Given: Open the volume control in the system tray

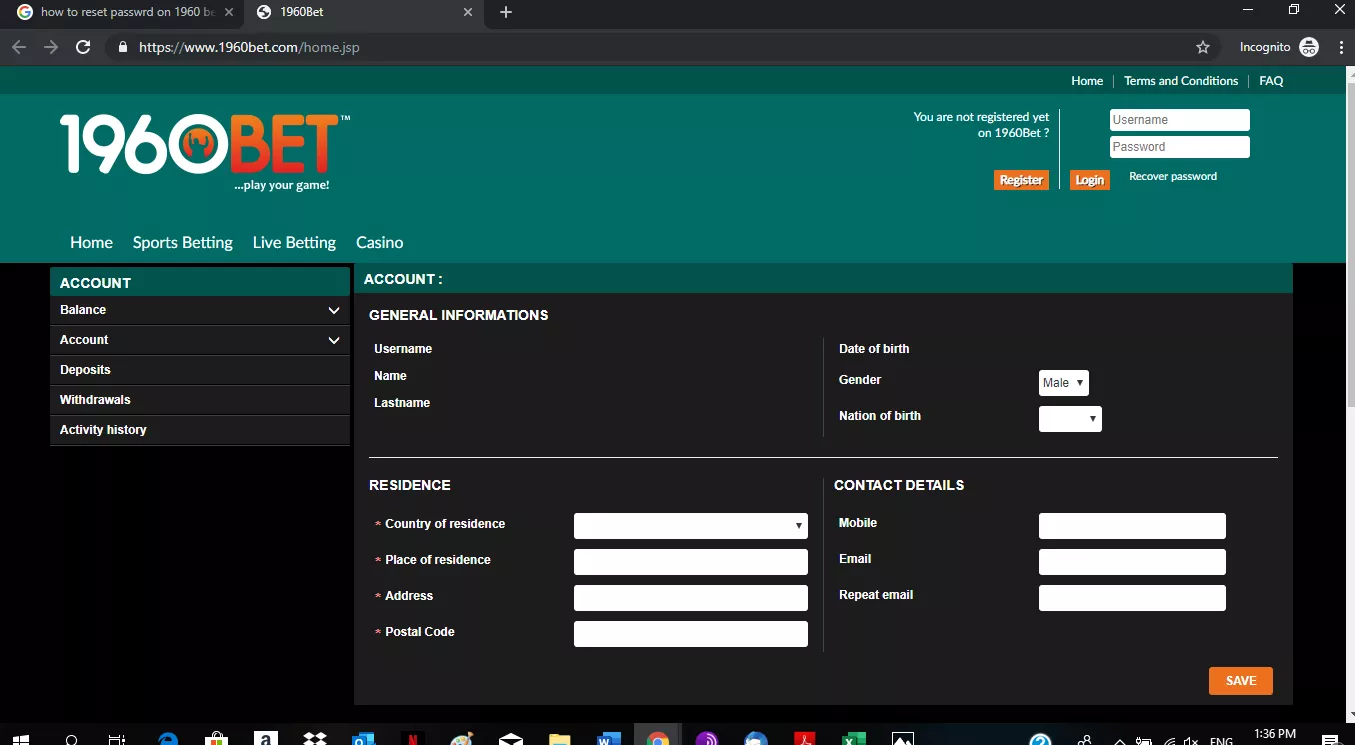Looking at the screenshot, I should [x=1189, y=740].
